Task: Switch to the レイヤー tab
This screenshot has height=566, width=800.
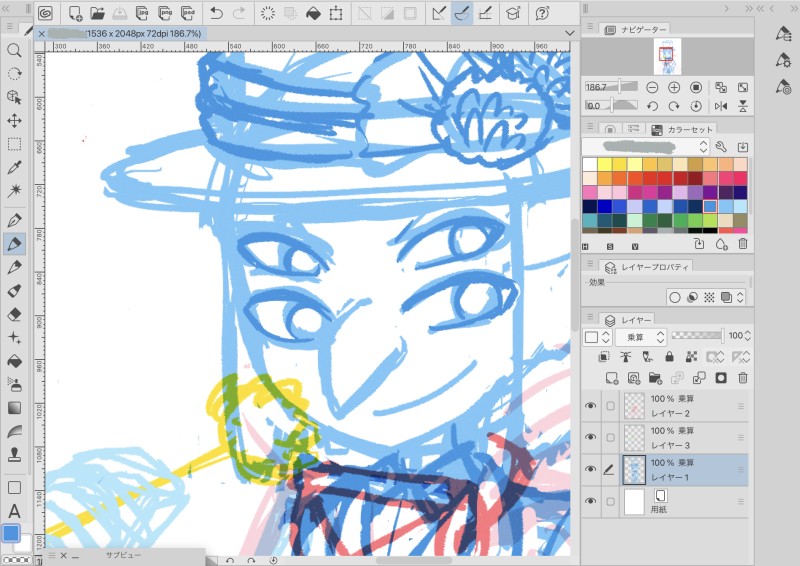Action: 628,320
